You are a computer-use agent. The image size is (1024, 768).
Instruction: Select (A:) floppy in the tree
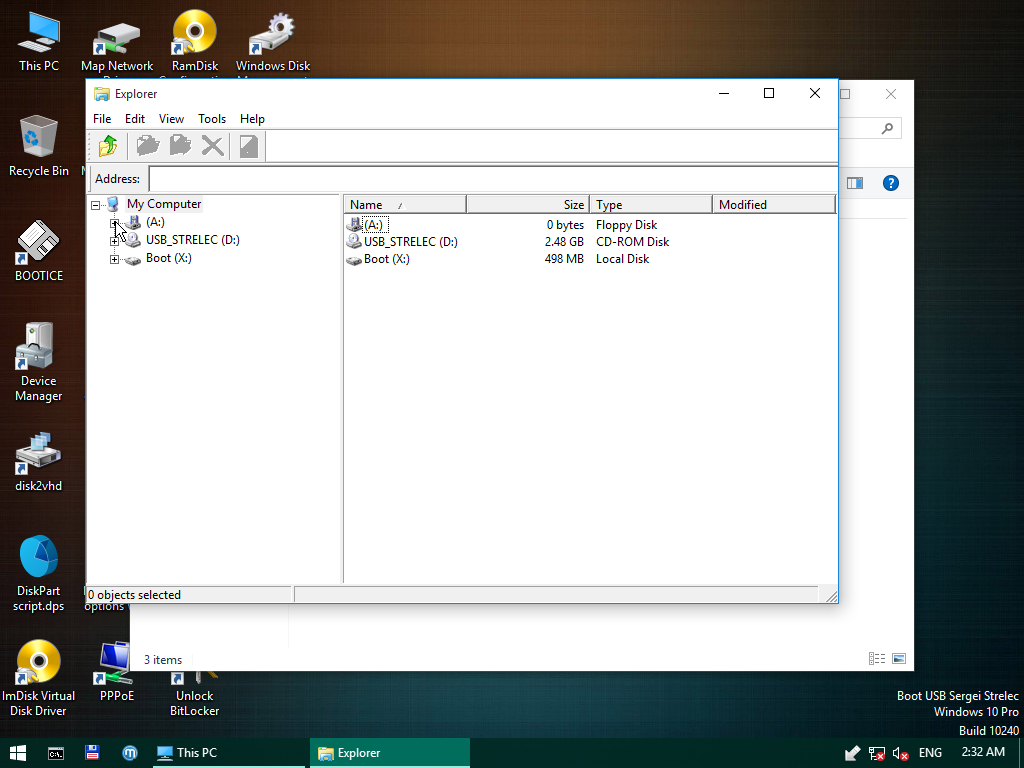coord(155,222)
